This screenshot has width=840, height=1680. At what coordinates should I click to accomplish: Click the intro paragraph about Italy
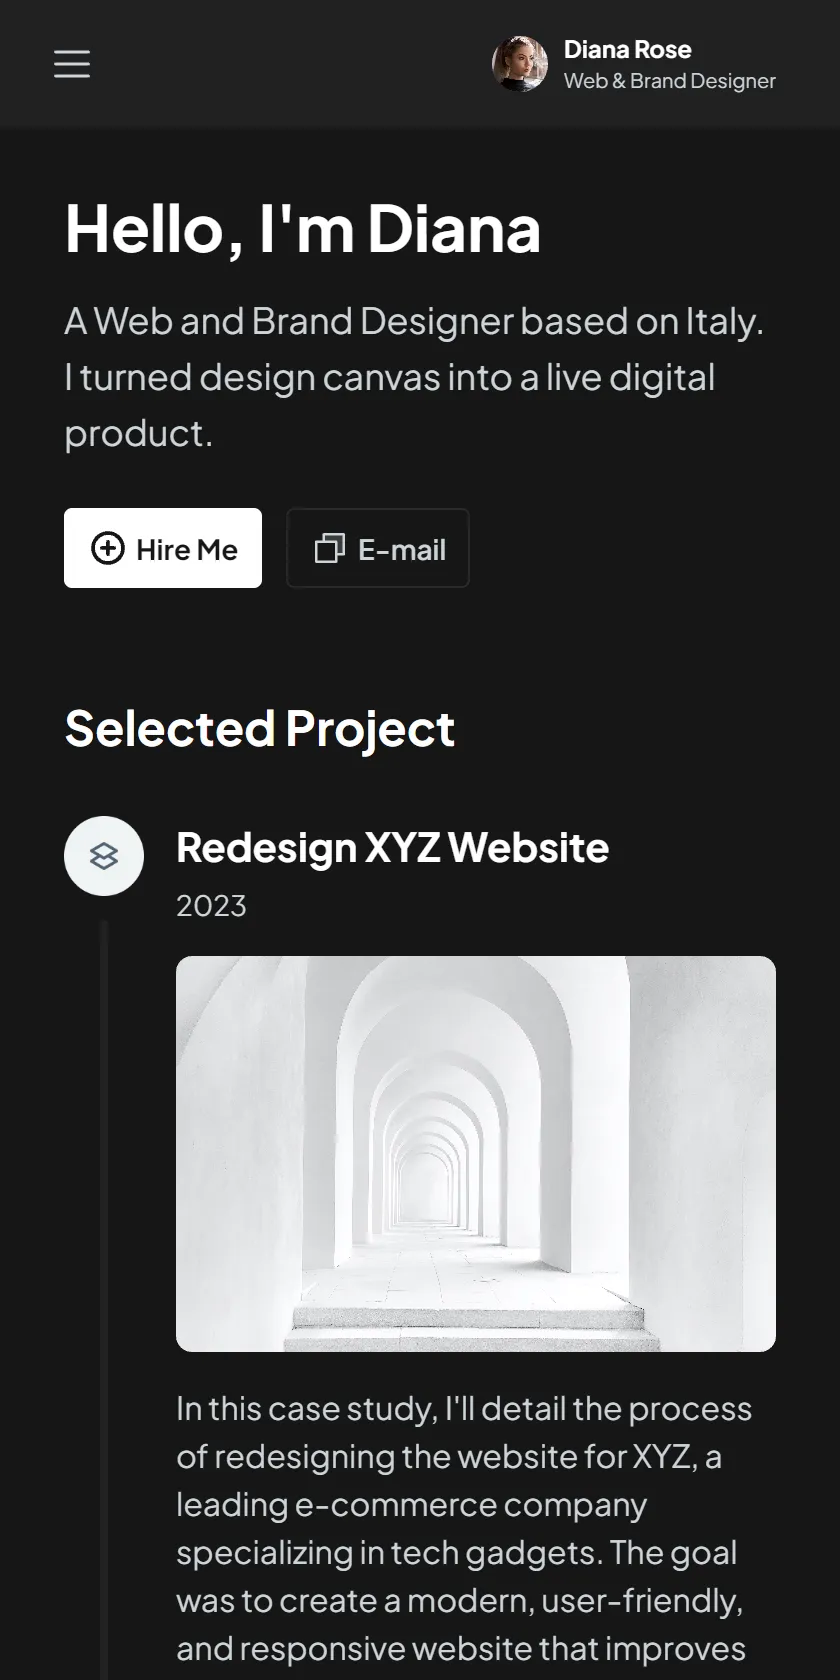pos(414,378)
